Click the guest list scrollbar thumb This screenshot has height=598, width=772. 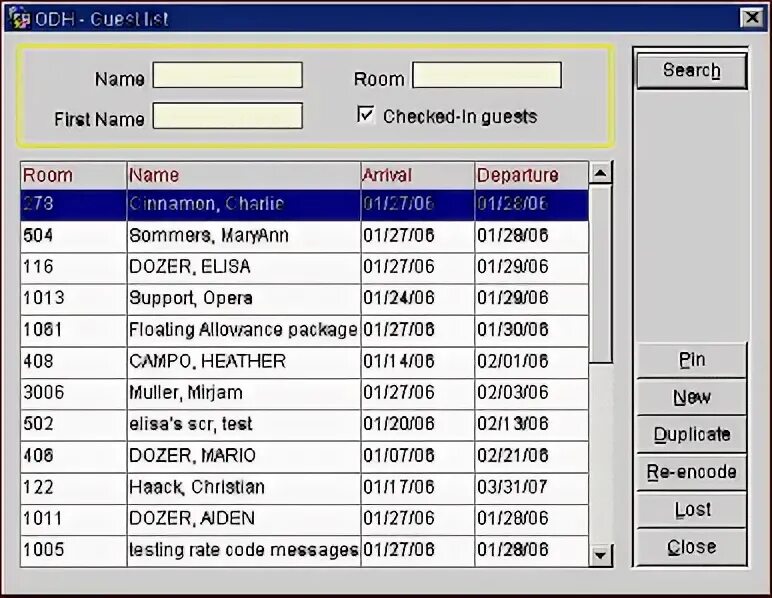(601, 274)
